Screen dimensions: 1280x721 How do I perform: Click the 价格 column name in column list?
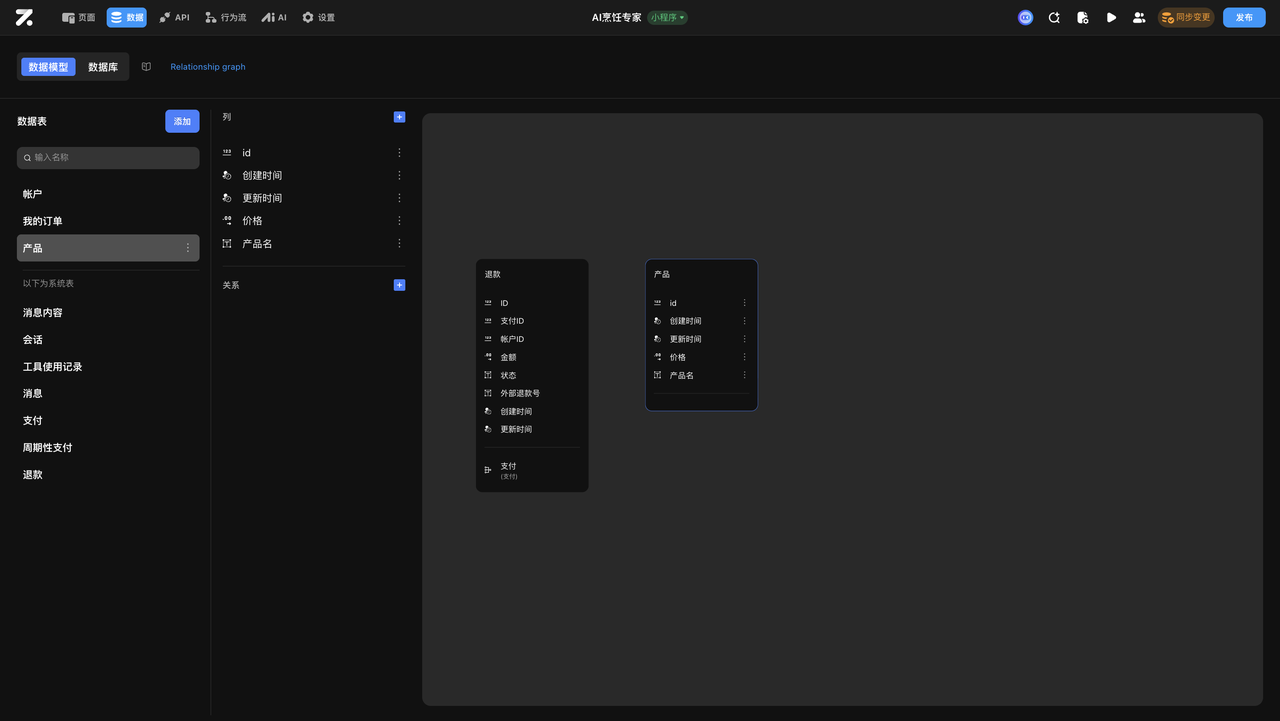click(252, 221)
